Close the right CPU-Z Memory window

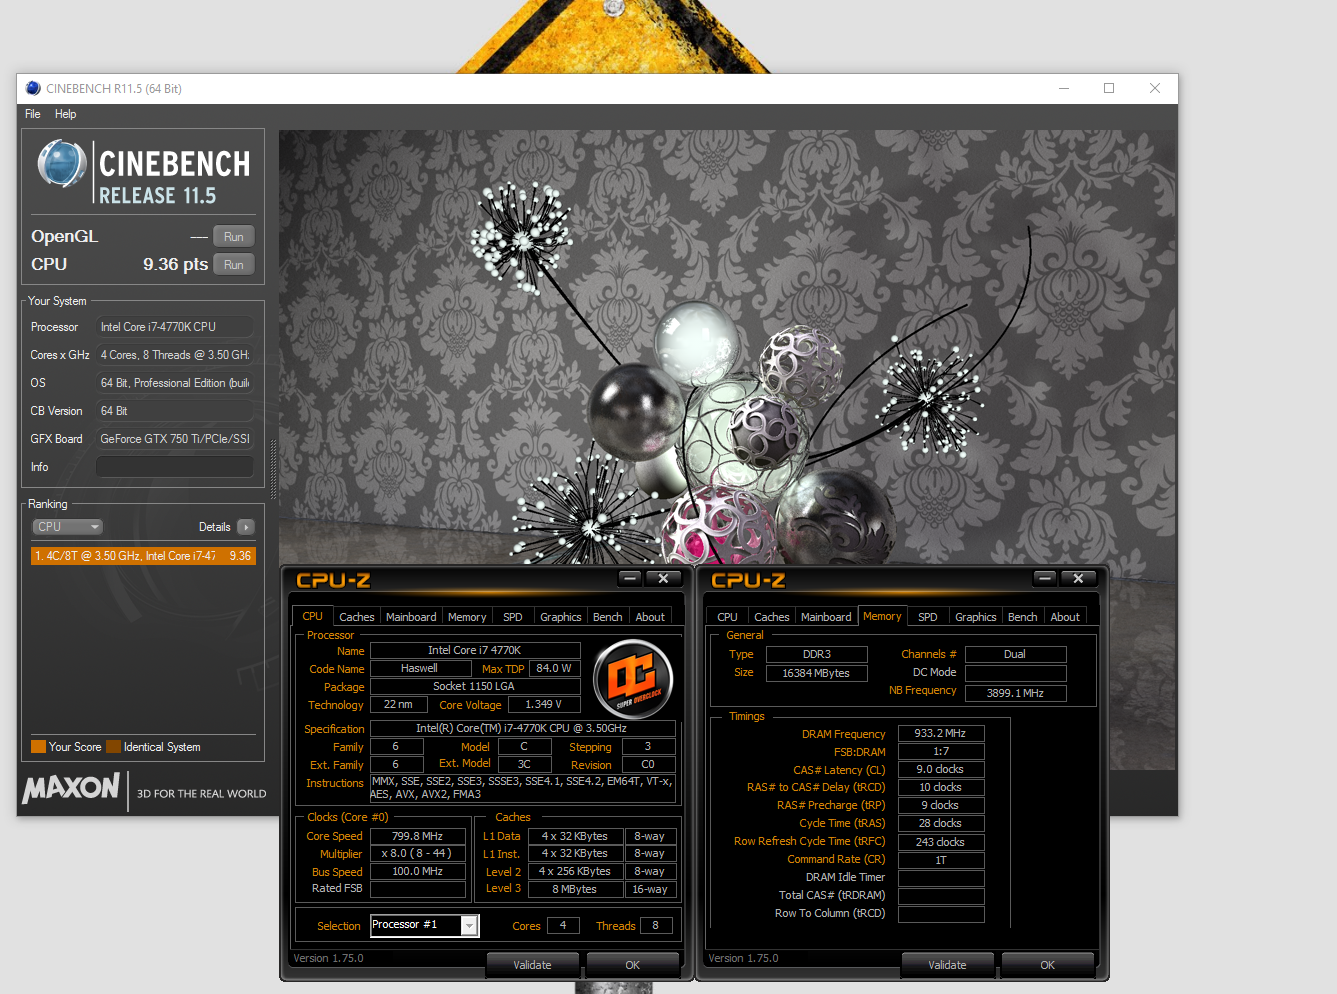coord(1078,578)
